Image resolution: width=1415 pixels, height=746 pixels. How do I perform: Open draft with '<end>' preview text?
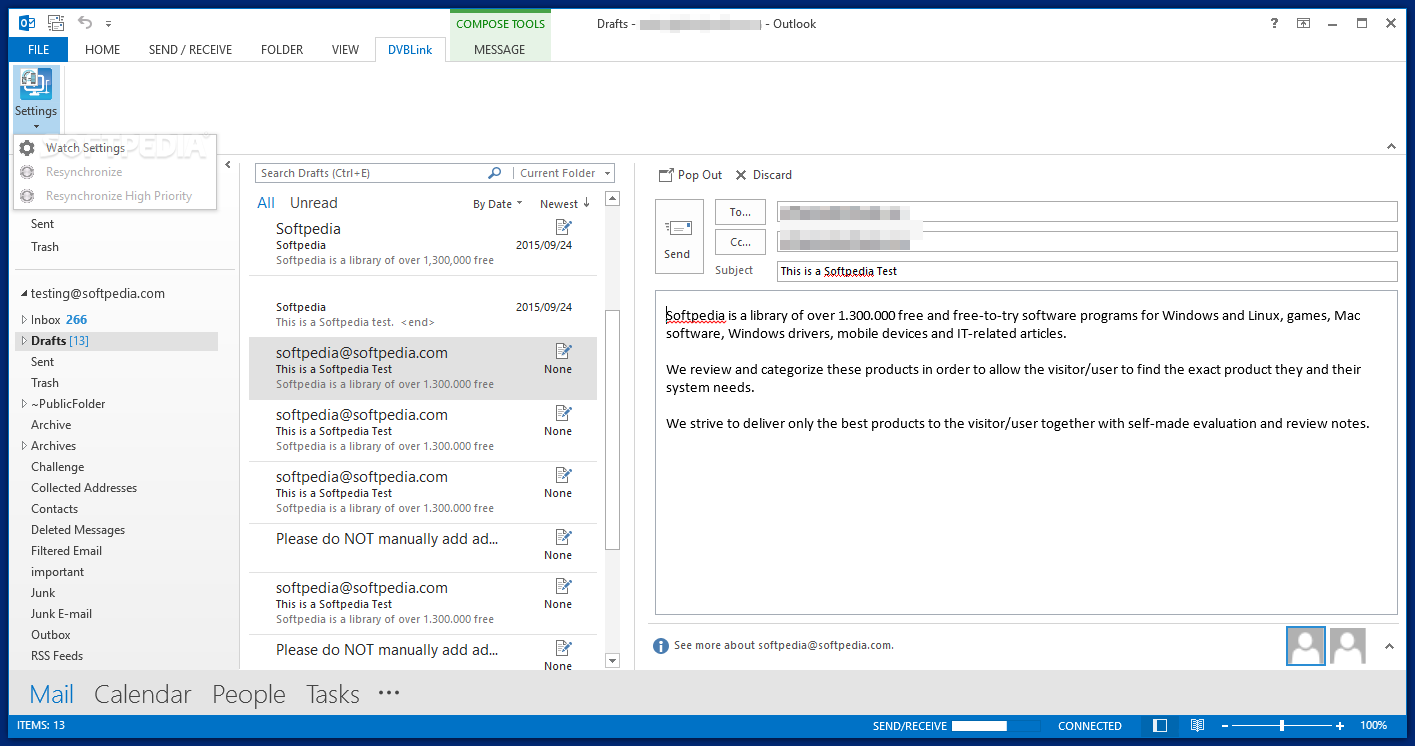point(423,306)
